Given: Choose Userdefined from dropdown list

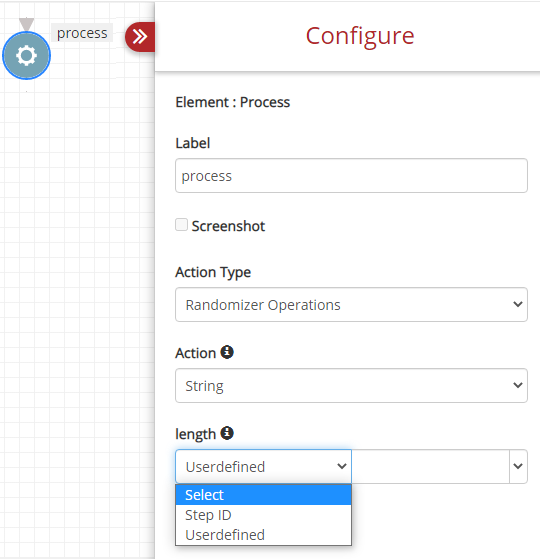Looking at the screenshot, I should pos(263,535).
